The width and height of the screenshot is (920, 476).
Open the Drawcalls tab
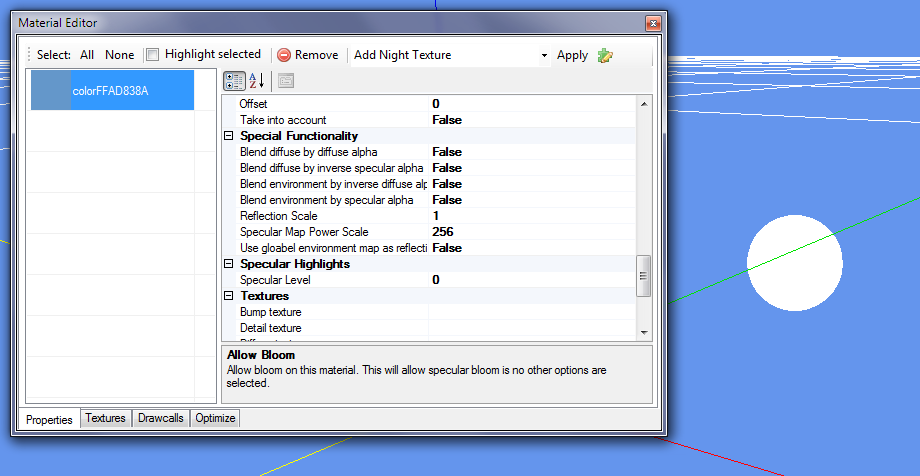click(161, 418)
